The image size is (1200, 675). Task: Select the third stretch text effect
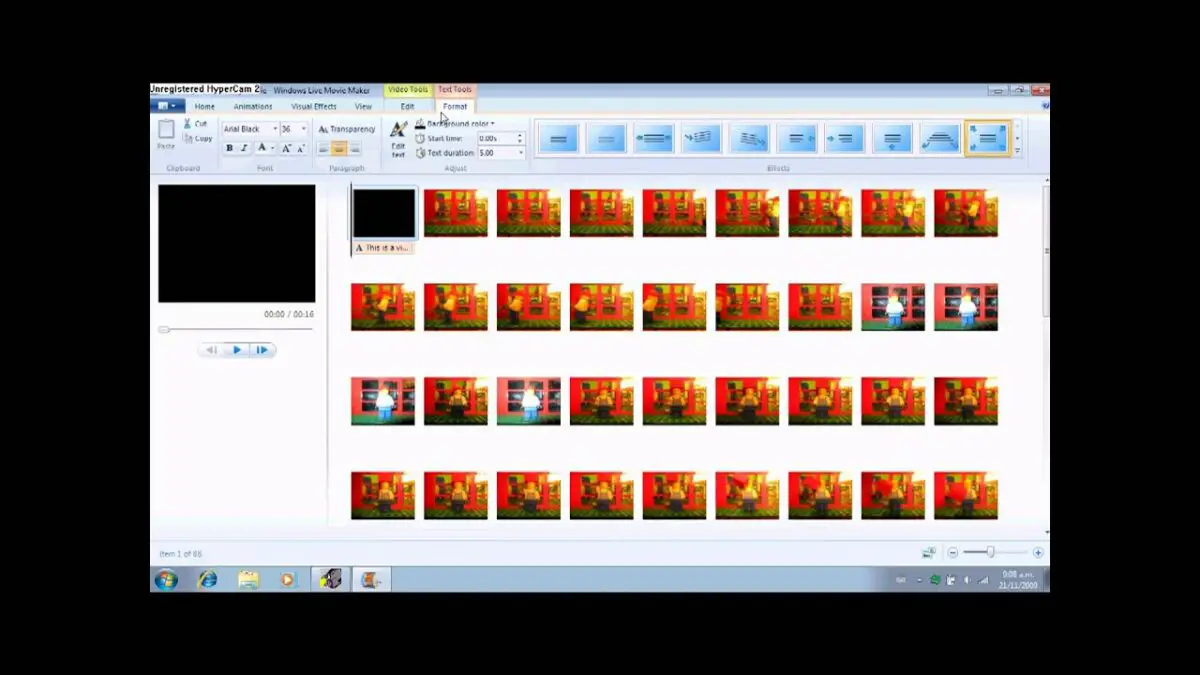(653, 138)
